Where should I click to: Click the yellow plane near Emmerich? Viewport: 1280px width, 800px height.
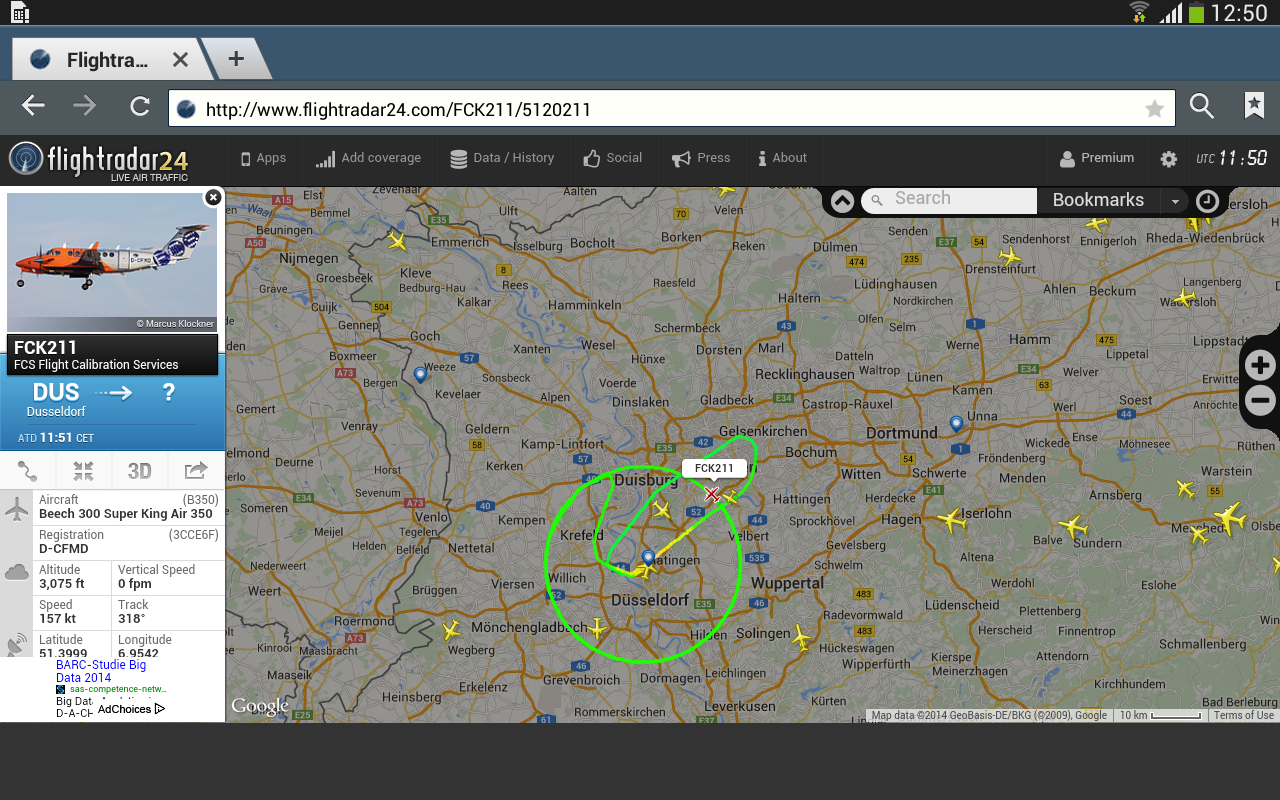(398, 241)
